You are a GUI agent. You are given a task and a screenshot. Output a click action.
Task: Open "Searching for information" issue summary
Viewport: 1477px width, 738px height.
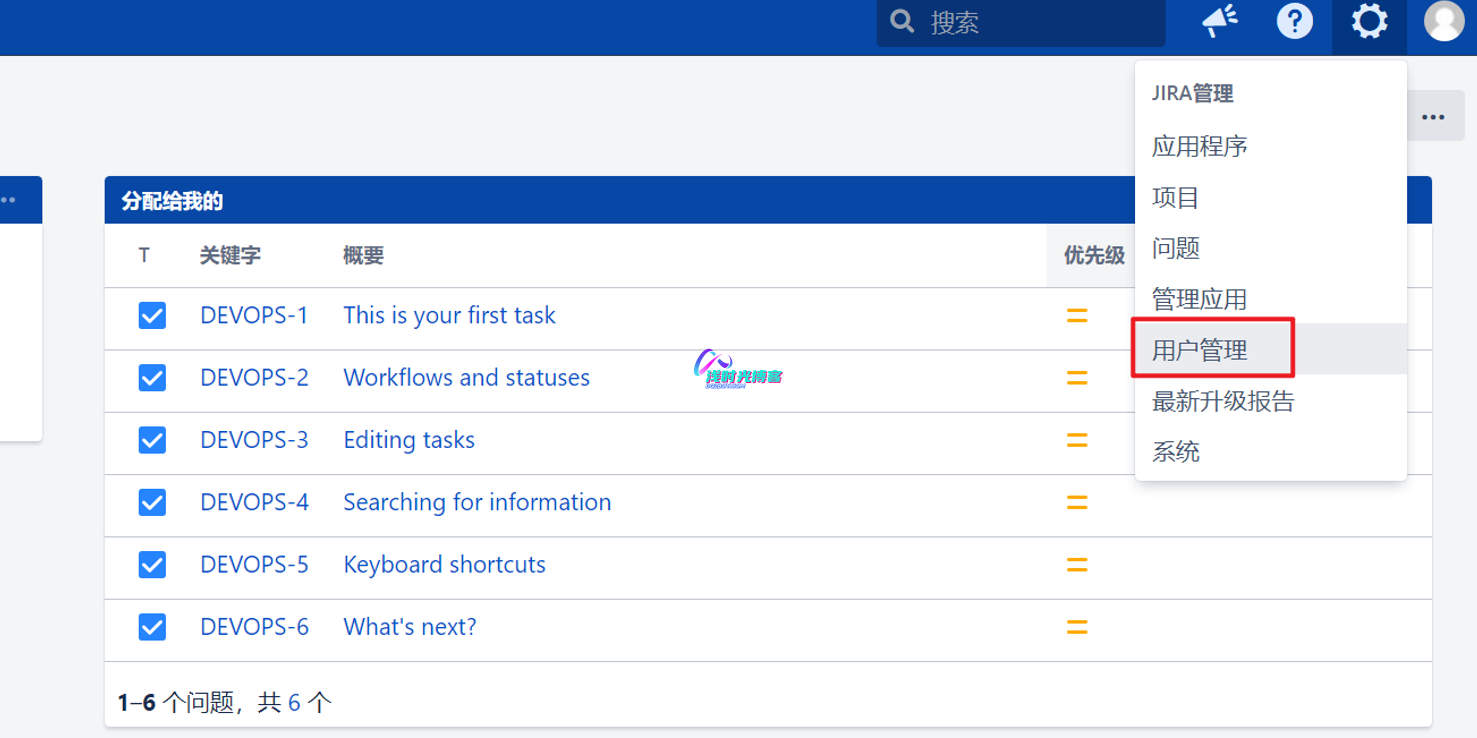477,503
